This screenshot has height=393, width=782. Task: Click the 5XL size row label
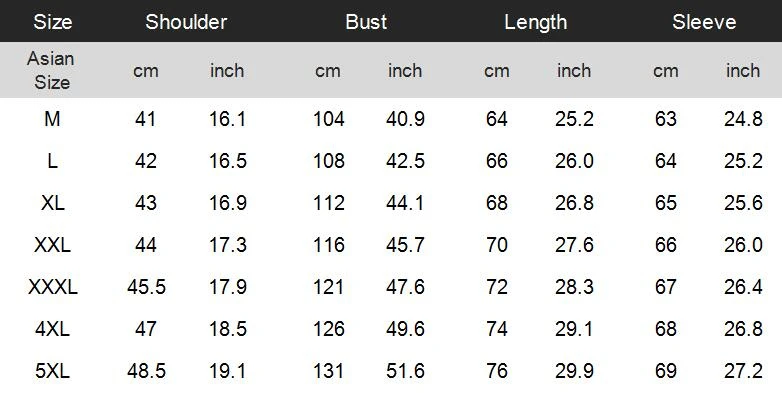point(52,371)
